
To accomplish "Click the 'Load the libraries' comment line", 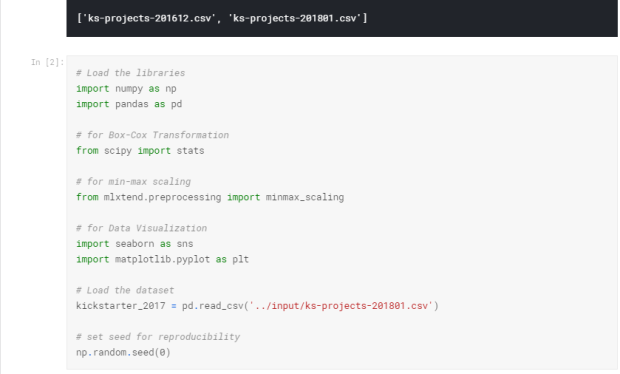I will click(x=130, y=73).
